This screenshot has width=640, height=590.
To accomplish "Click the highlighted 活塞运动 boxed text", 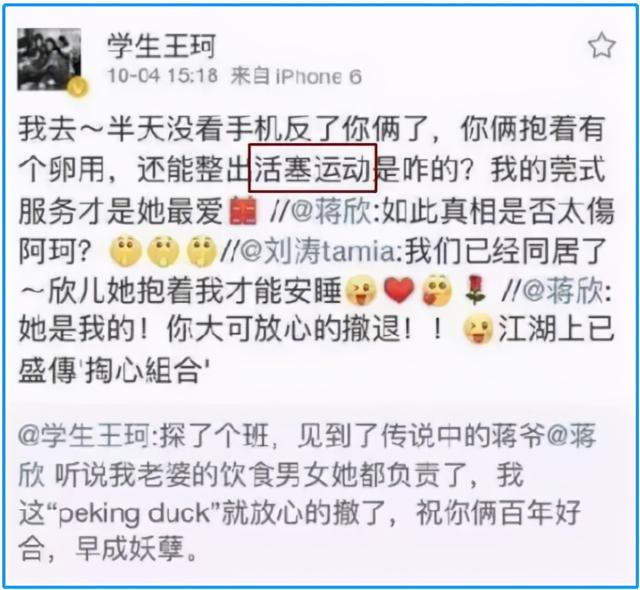I will 313,168.
